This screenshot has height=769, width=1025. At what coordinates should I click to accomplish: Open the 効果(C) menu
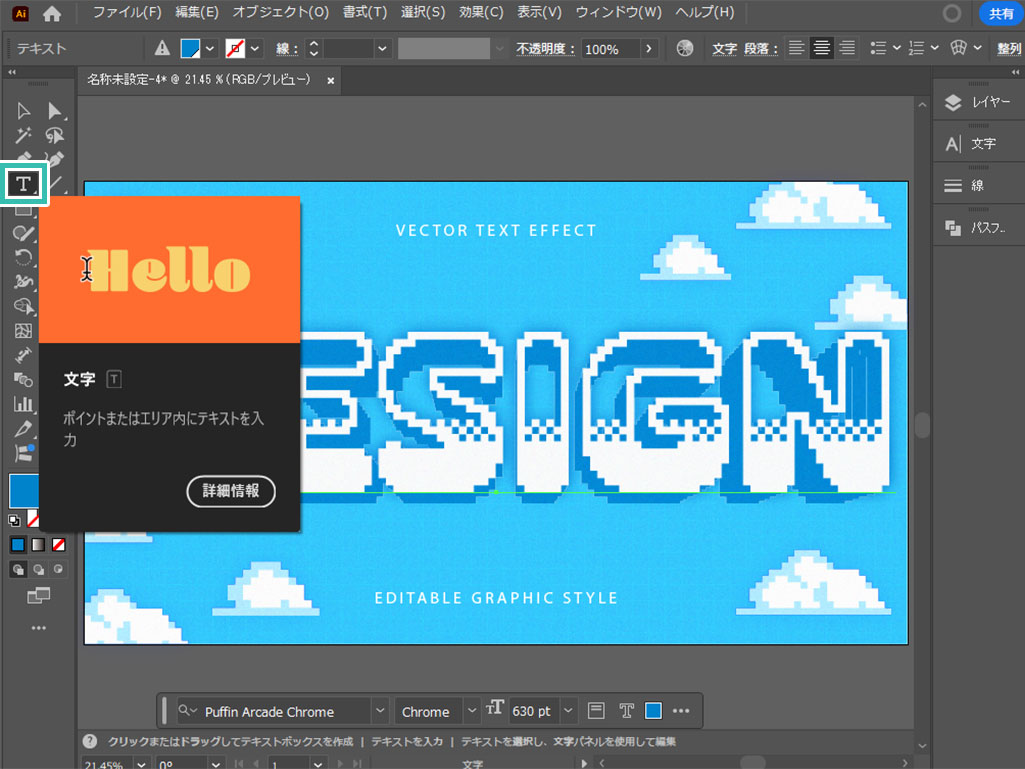481,13
